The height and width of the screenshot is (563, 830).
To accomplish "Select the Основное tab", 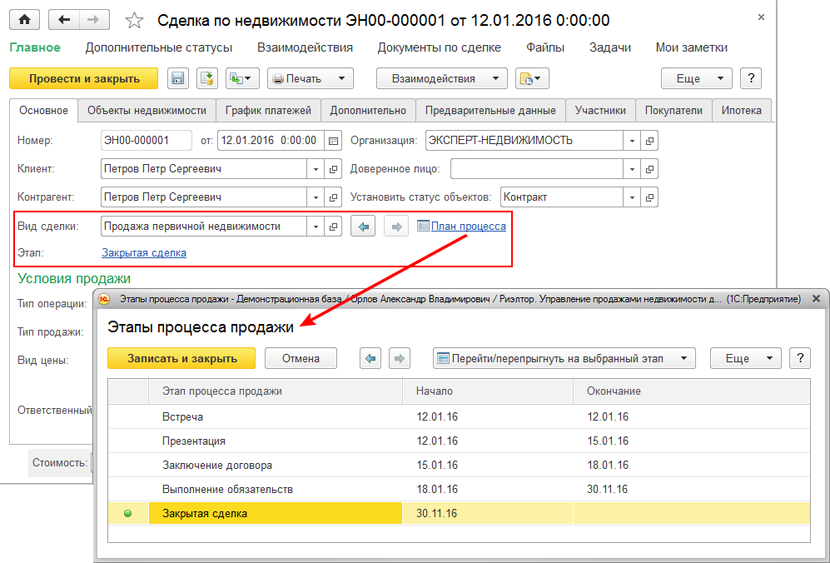I will 43,110.
